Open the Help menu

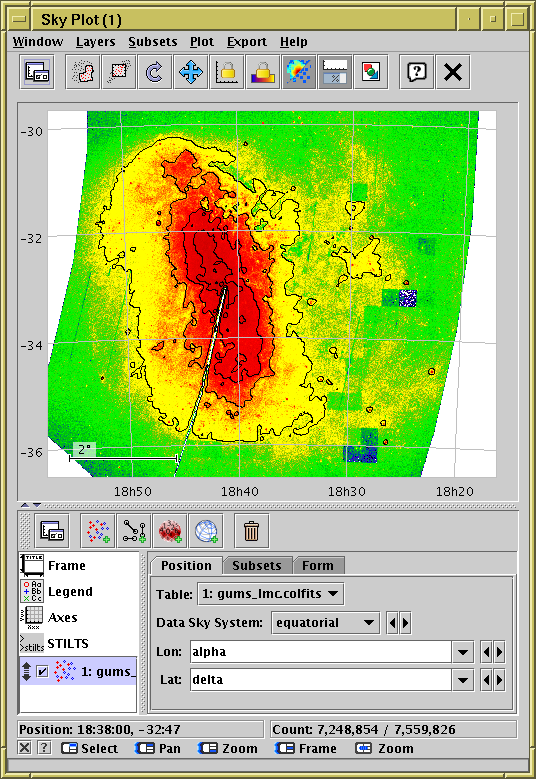click(x=294, y=42)
